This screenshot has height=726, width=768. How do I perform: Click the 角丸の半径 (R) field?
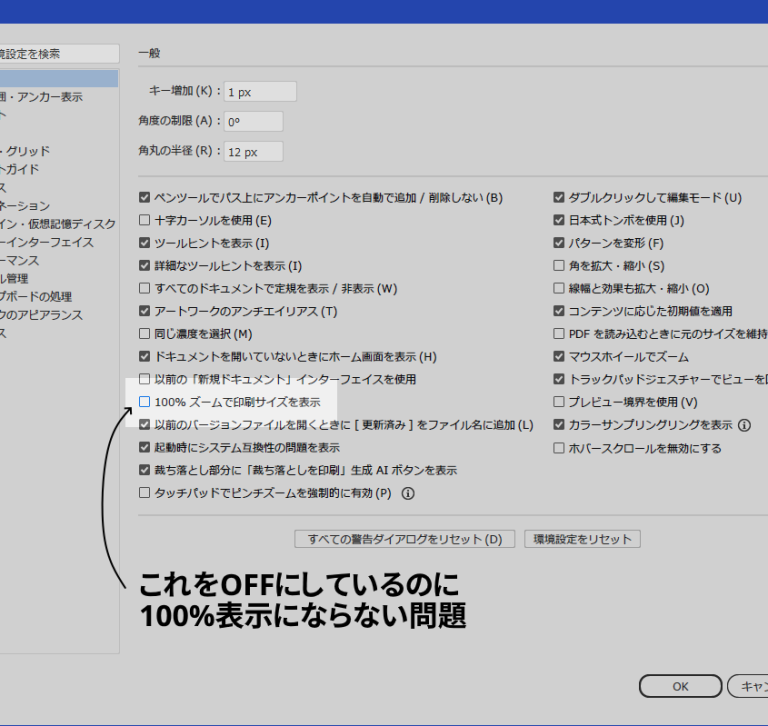[x=253, y=151]
